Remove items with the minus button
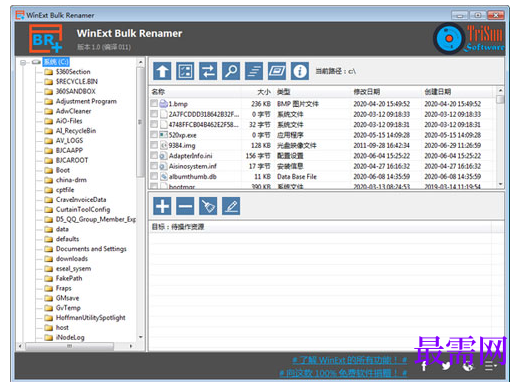 coord(185,206)
